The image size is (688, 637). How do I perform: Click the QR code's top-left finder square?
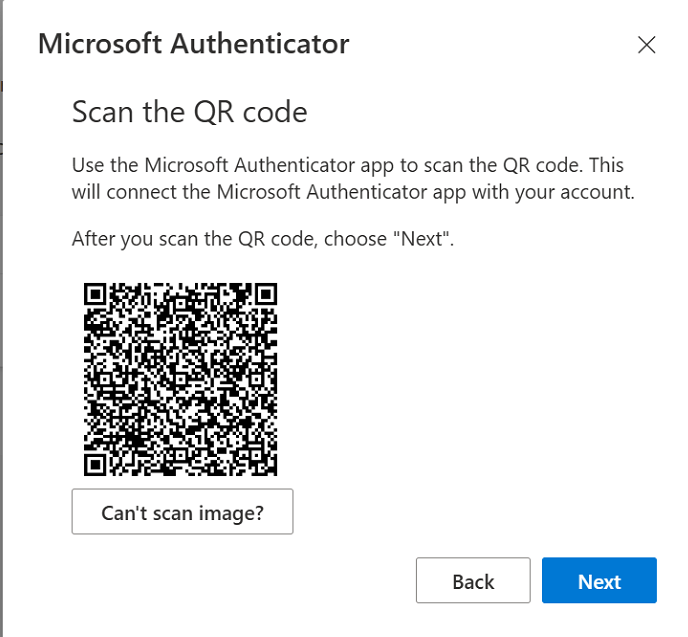[96, 295]
